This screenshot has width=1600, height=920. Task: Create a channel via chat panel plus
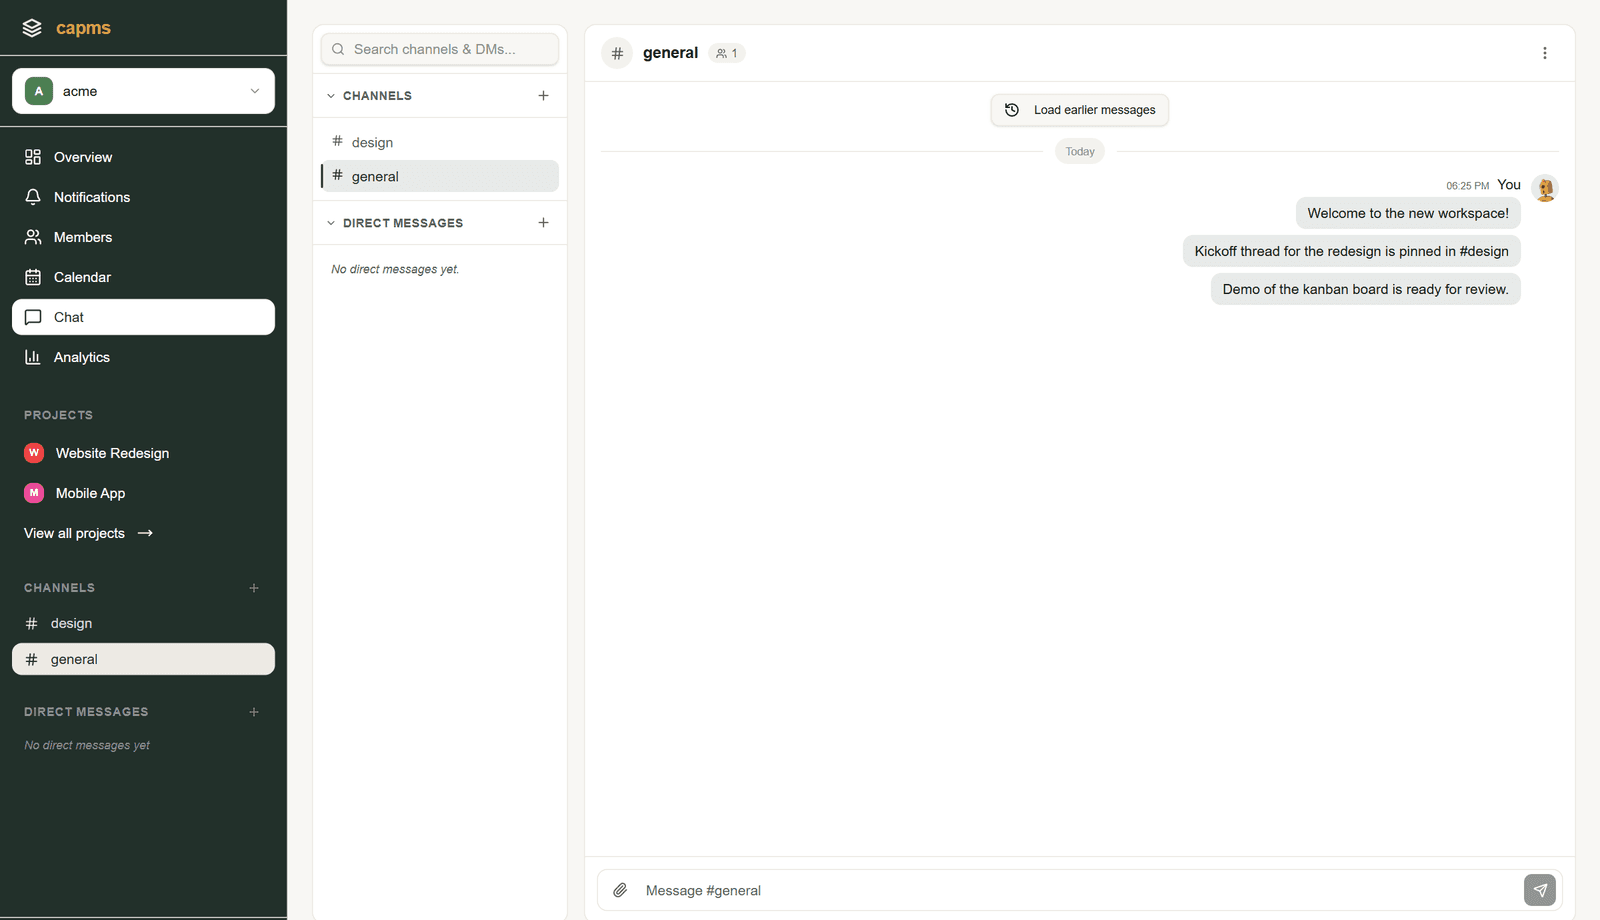pyautogui.click(x=543, y=96)
